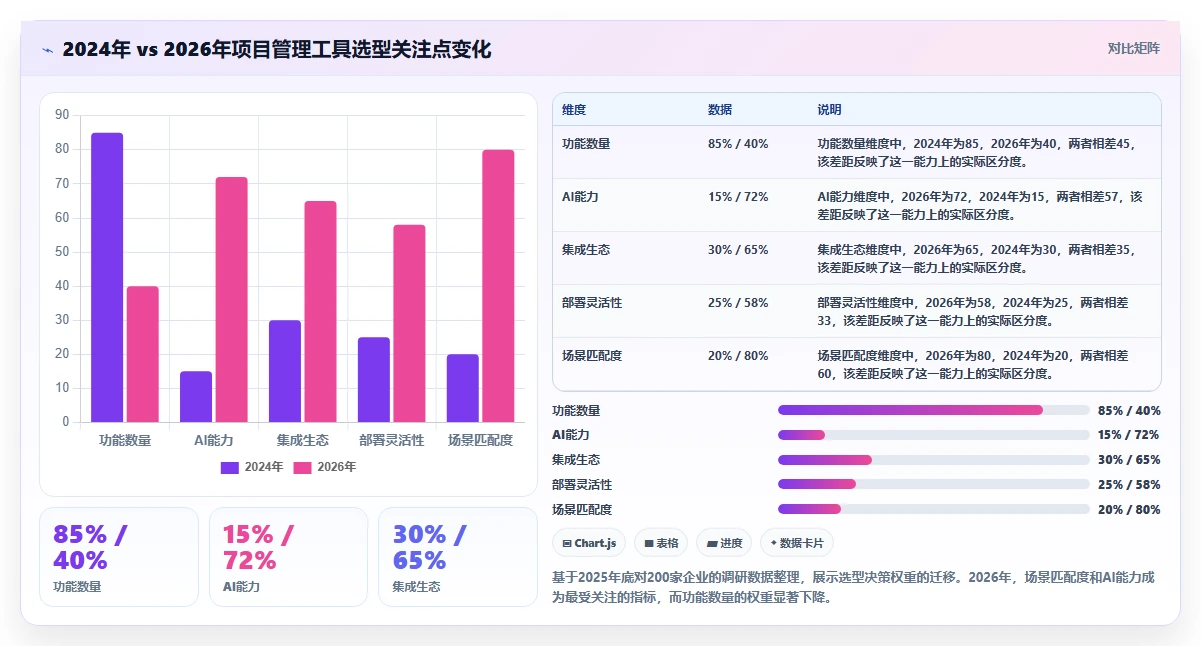Image resolution: width=1201 pixels, height=646 pixels.
Task: Click the 部署灵活性 table row name
Action: [592, 303]
